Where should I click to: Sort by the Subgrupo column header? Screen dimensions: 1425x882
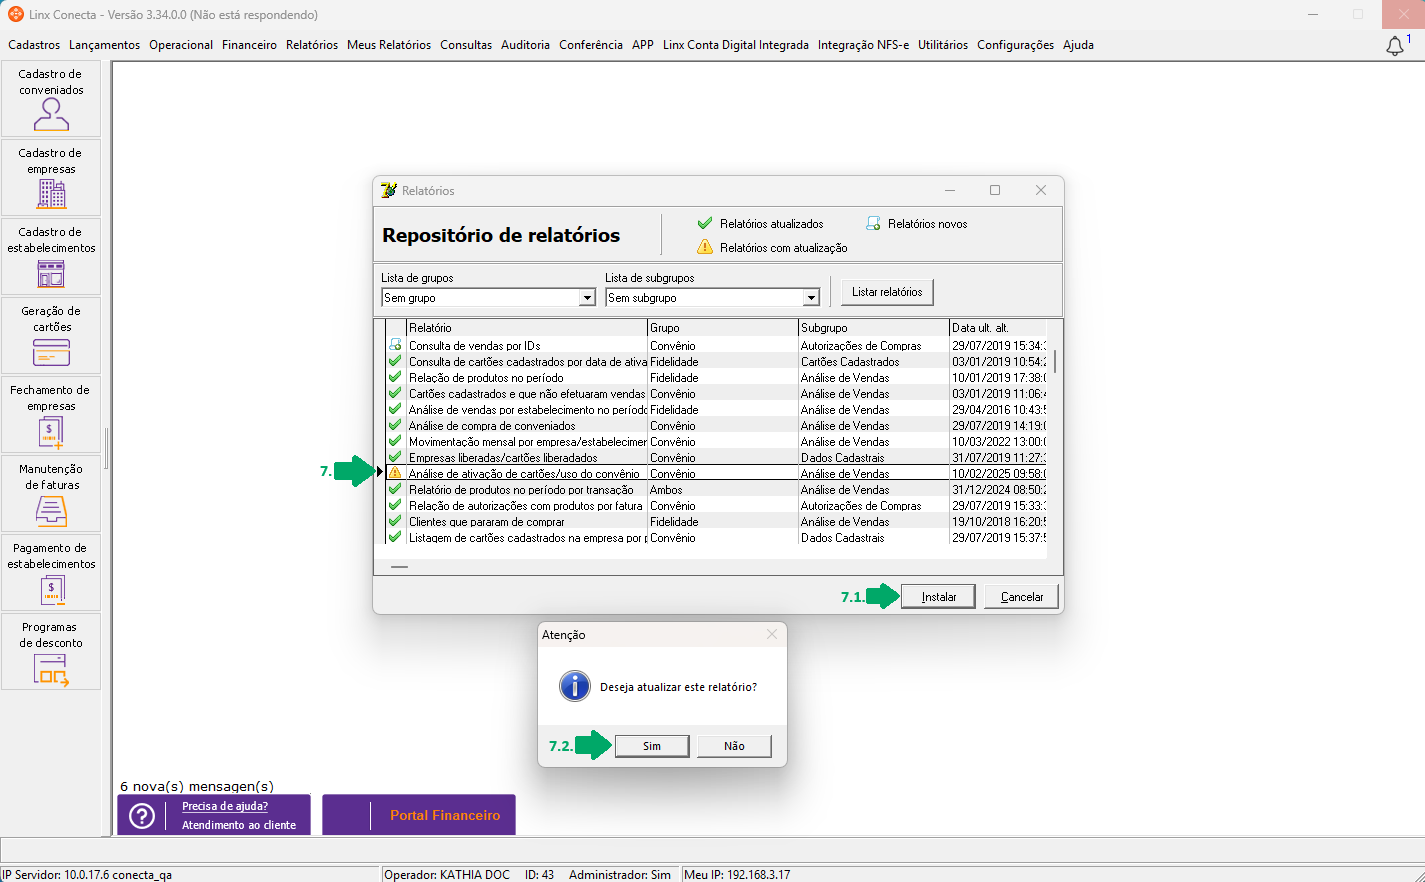pos(873,328)
